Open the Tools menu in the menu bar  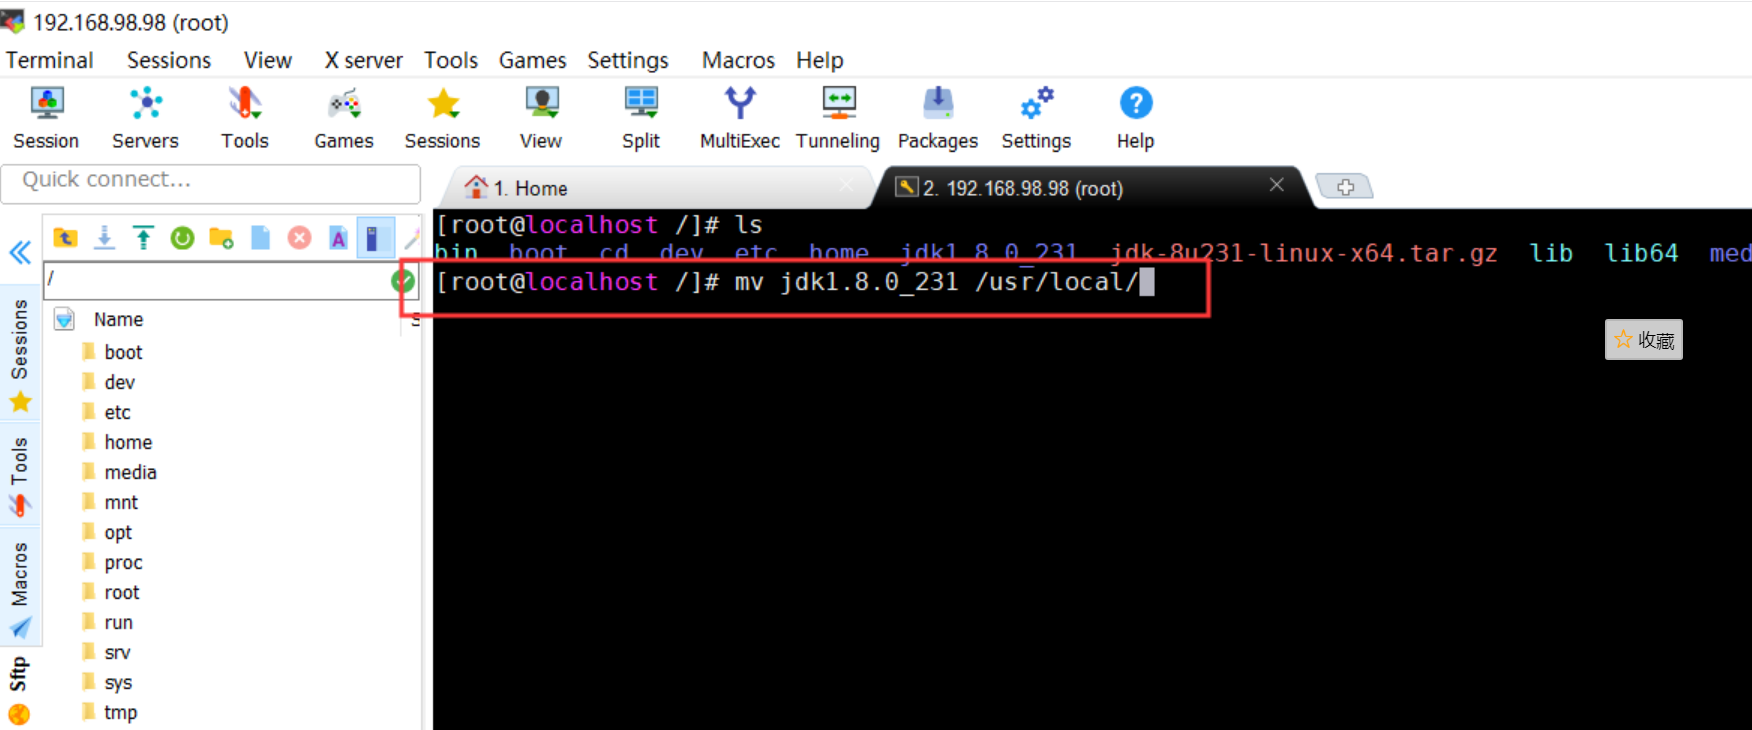451,60
